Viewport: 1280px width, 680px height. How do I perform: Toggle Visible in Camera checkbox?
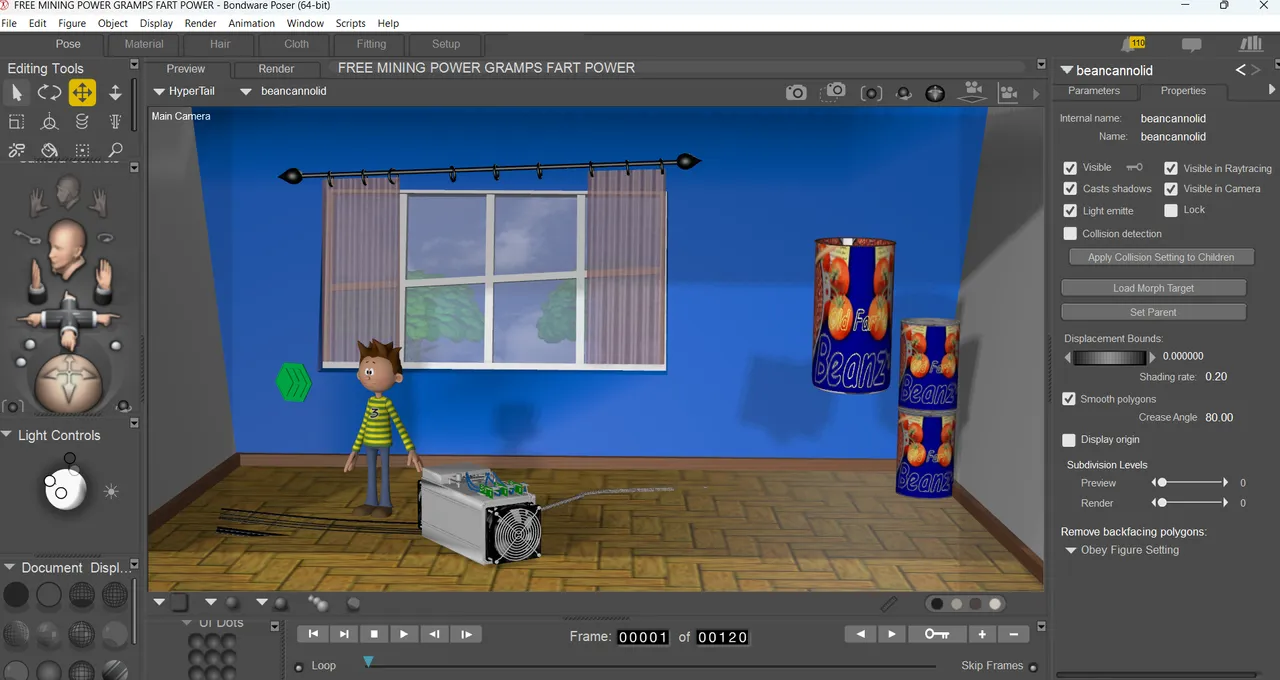click(1171, 189)
